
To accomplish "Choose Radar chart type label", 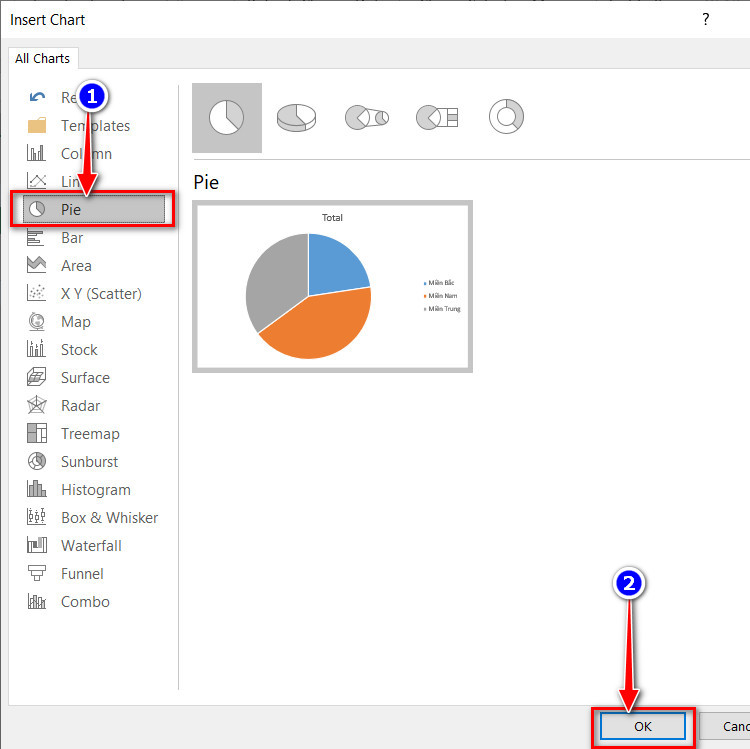I will point(81,406).
